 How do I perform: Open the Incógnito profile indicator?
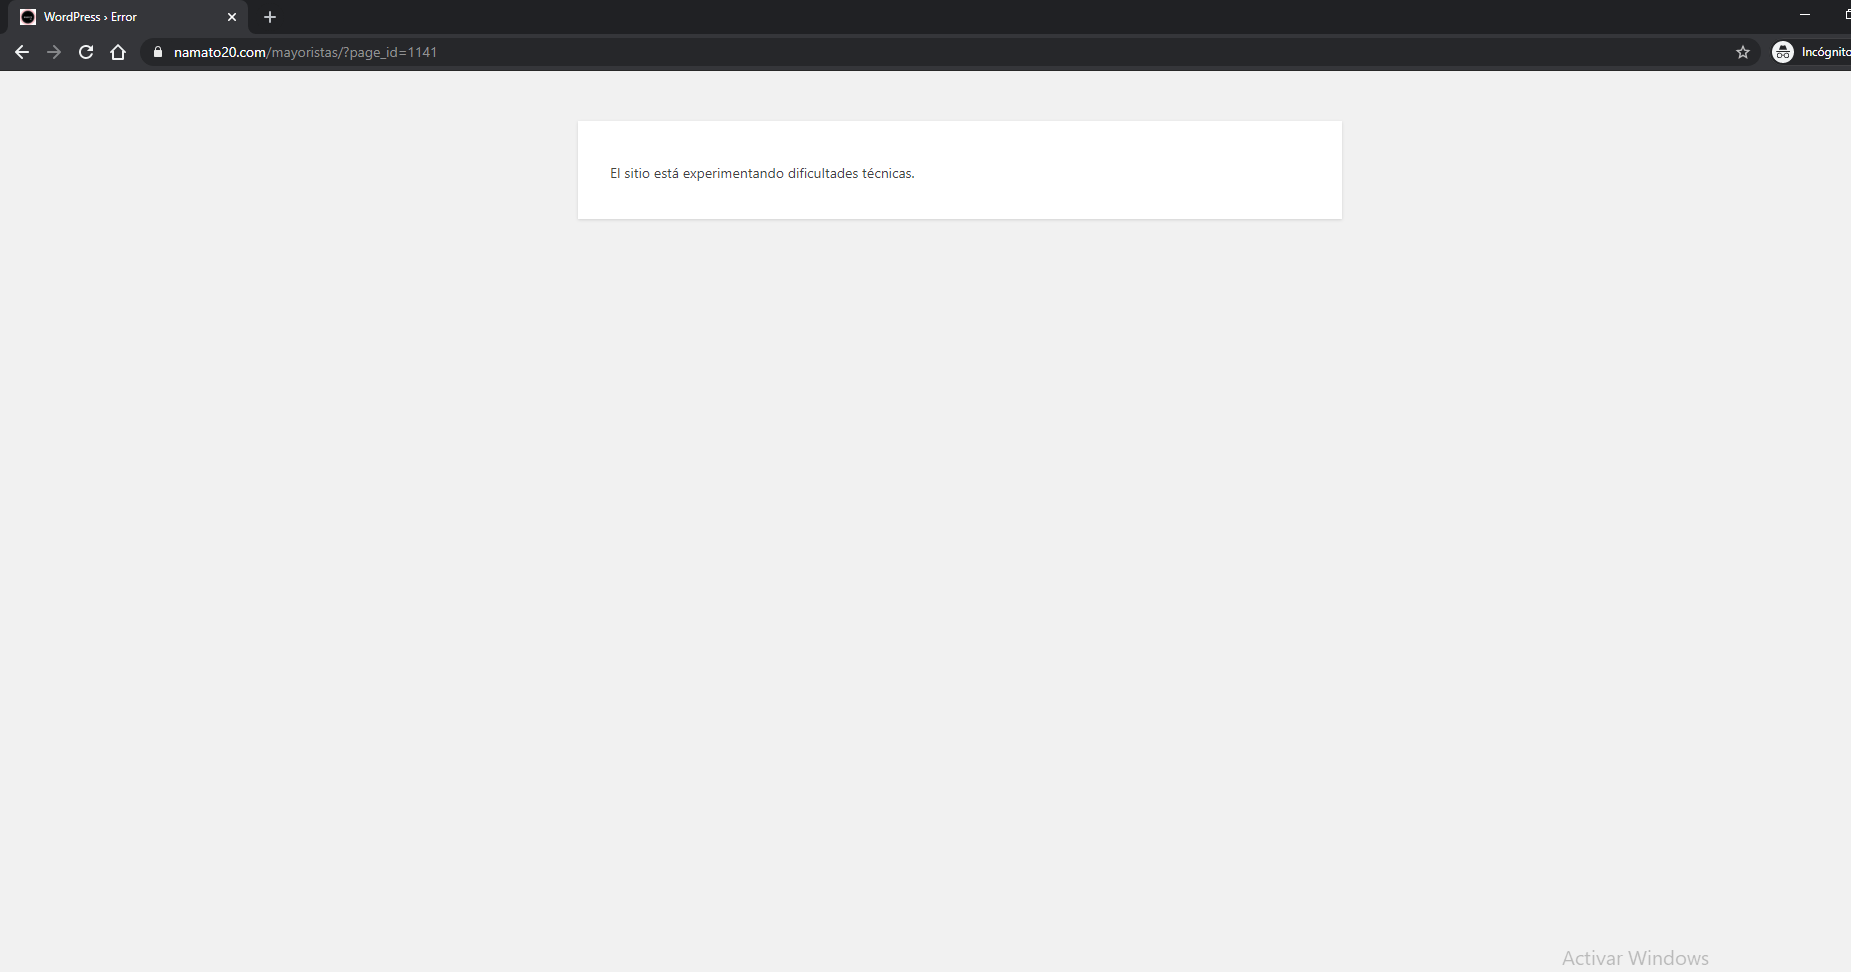[1811, 52]
